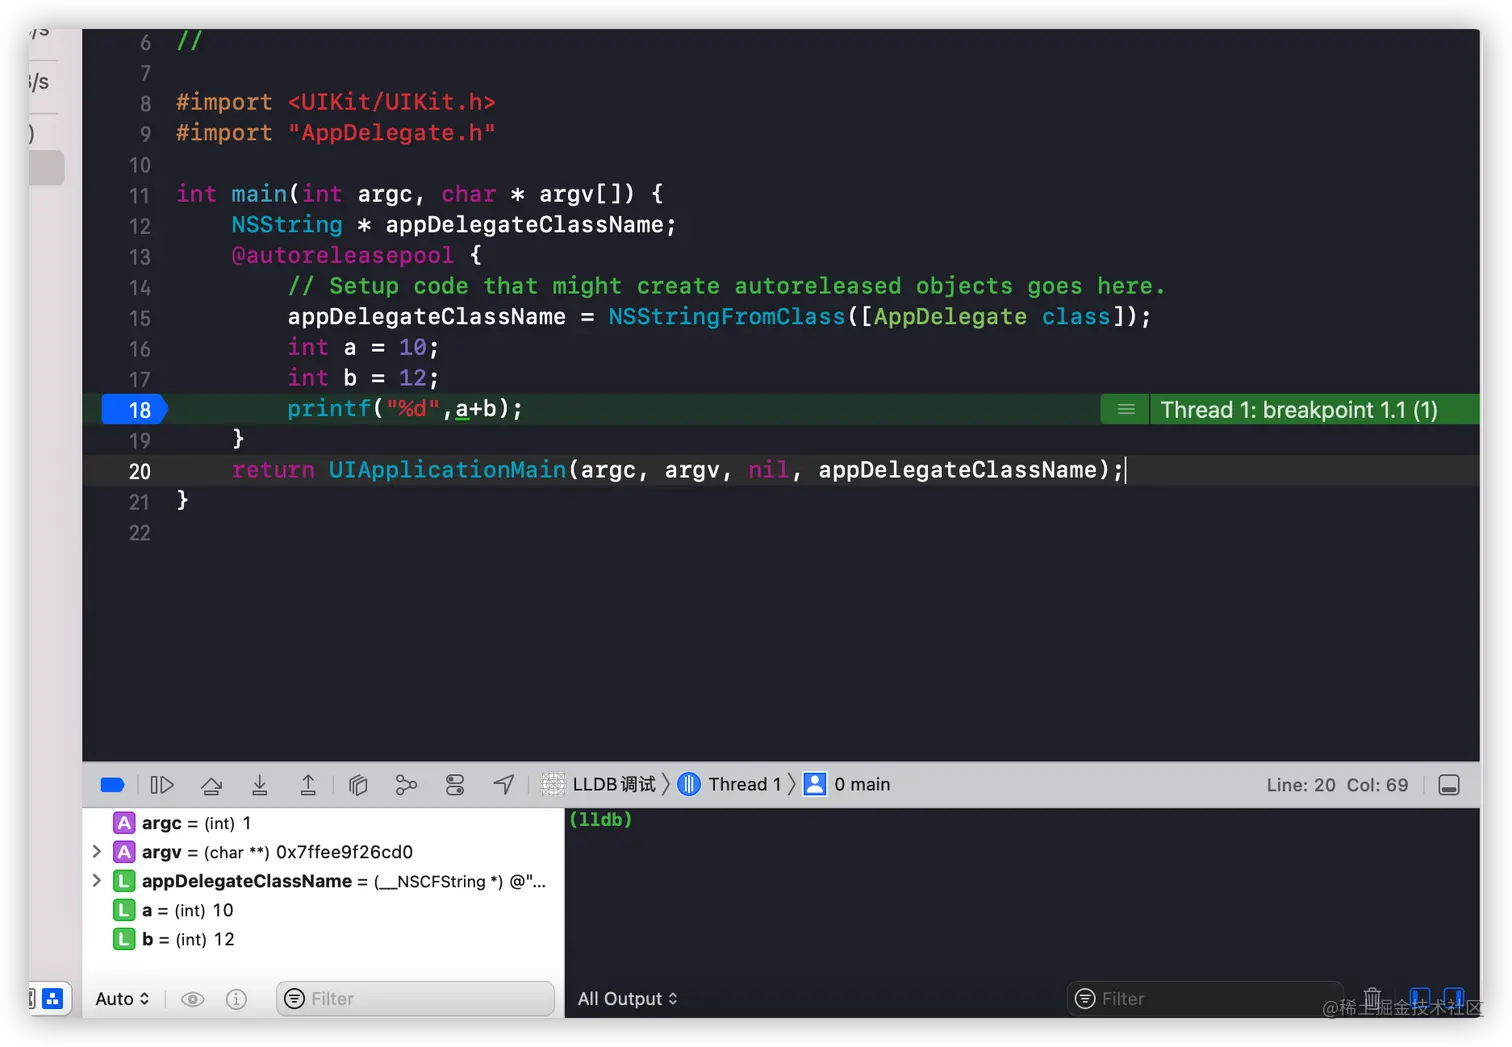1512x1047 pixels.
Task: Click line number 20 in the gutter
Action: pyautogui.click(x=140, y=471)
